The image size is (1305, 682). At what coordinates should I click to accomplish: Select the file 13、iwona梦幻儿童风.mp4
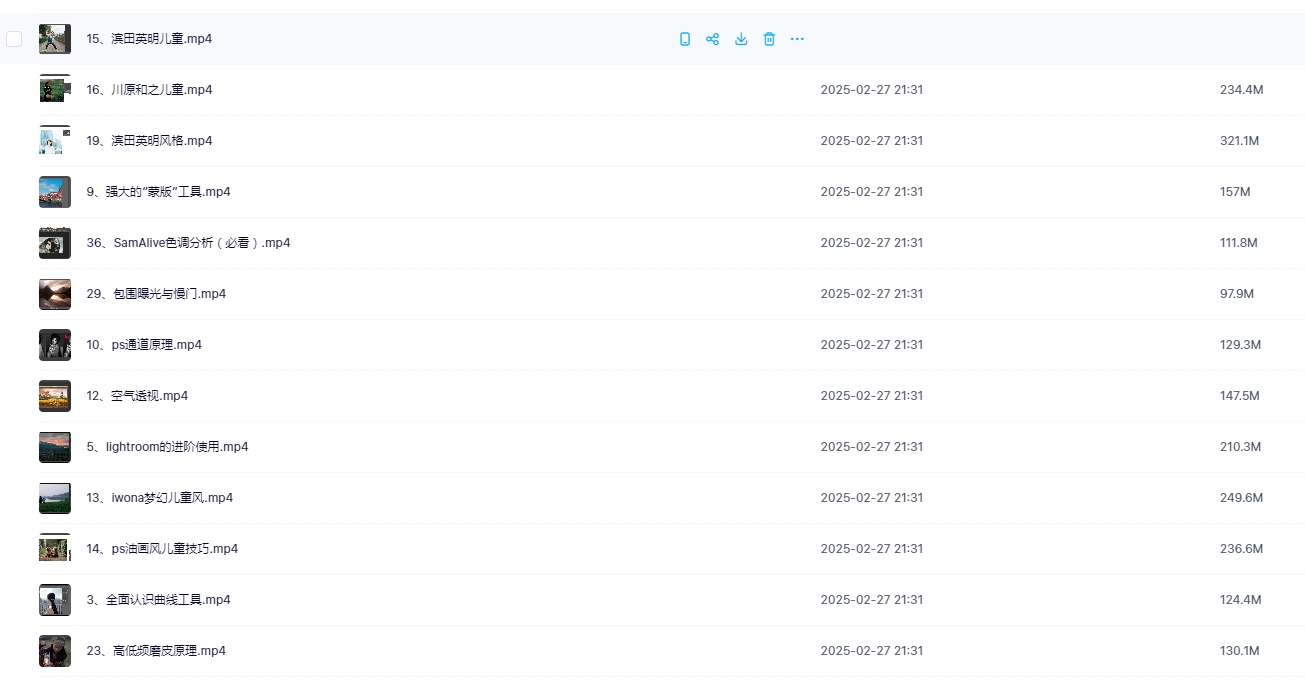click(x=159, y=498)
